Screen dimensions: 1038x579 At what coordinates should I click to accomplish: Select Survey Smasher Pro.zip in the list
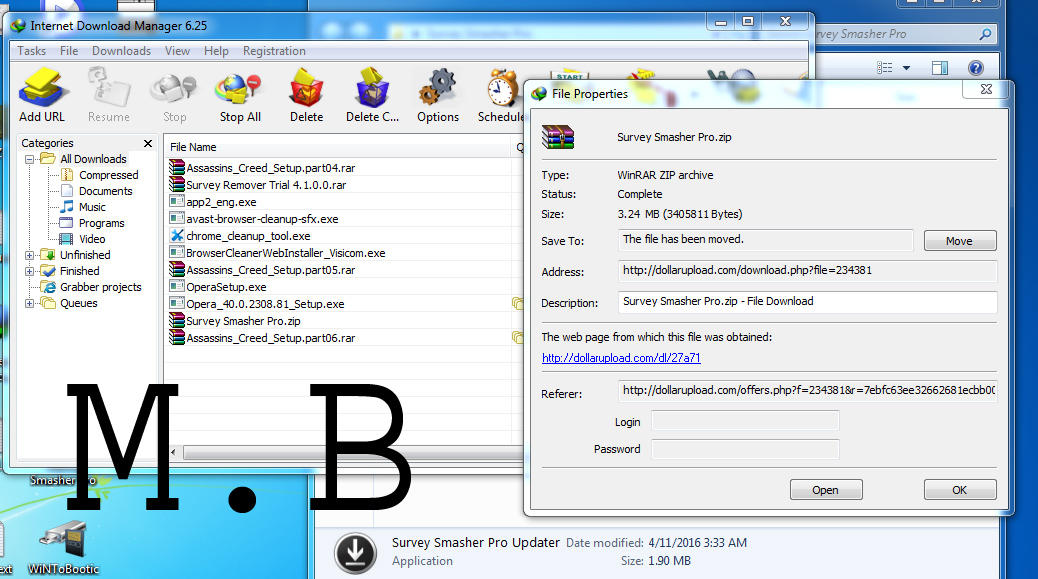click(243, 321)
